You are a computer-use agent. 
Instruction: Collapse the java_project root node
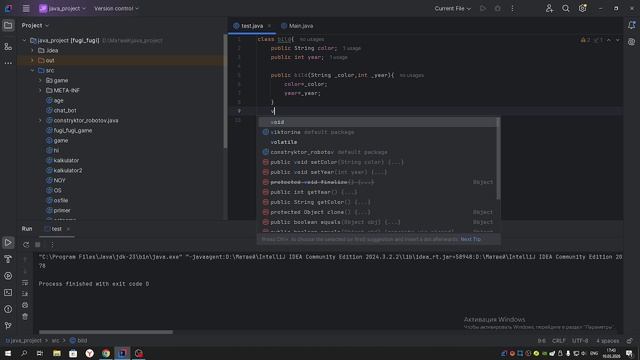pyautogui.click(x=24, y=40)
